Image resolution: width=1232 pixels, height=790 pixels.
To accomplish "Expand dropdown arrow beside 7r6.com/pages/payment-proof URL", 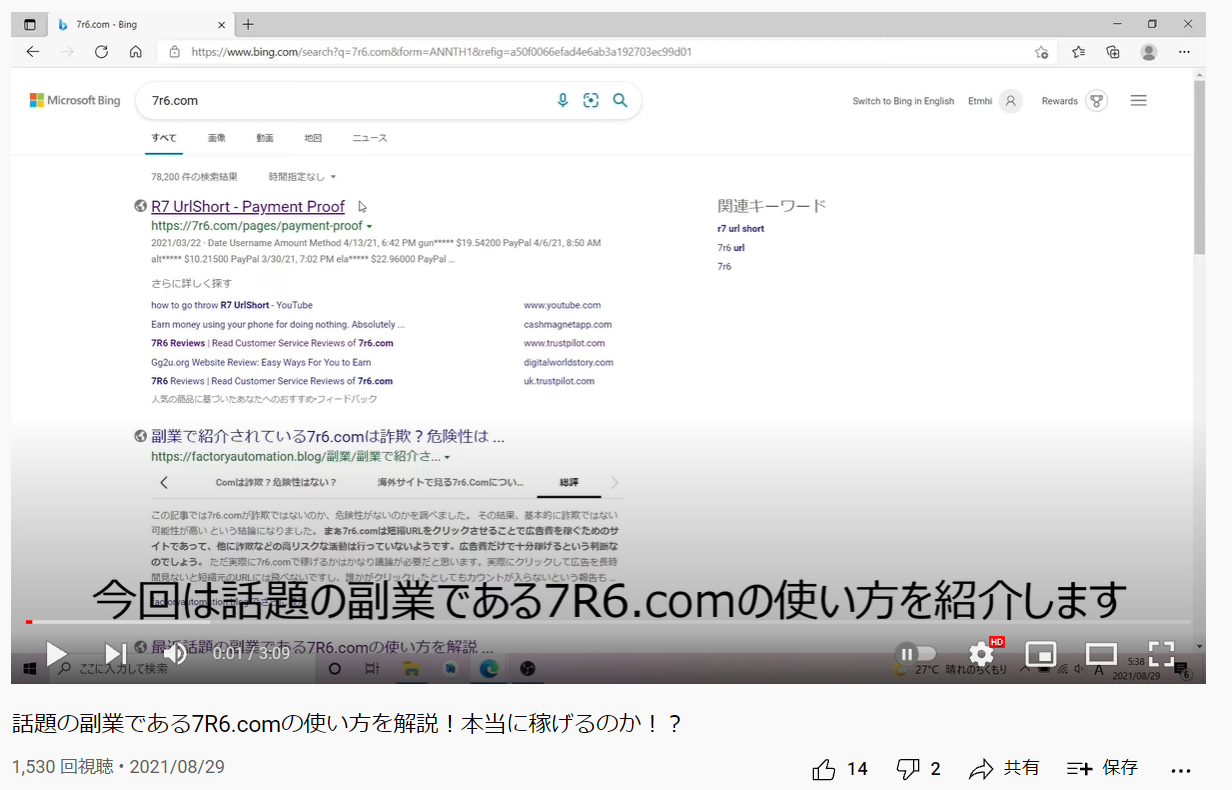I will coord(369,227).
